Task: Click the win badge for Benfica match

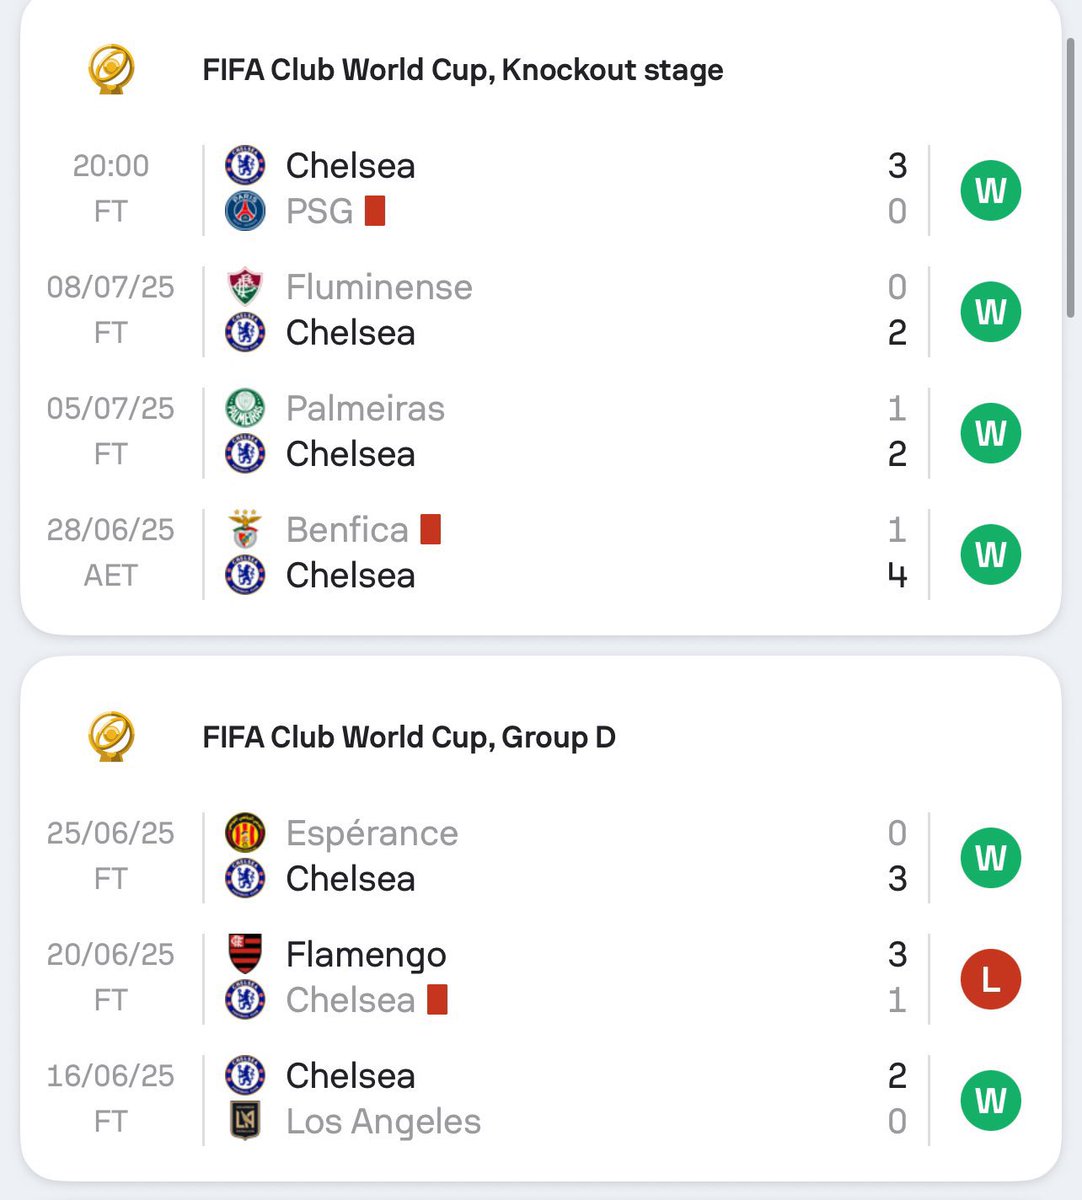Action: (990, 554)
